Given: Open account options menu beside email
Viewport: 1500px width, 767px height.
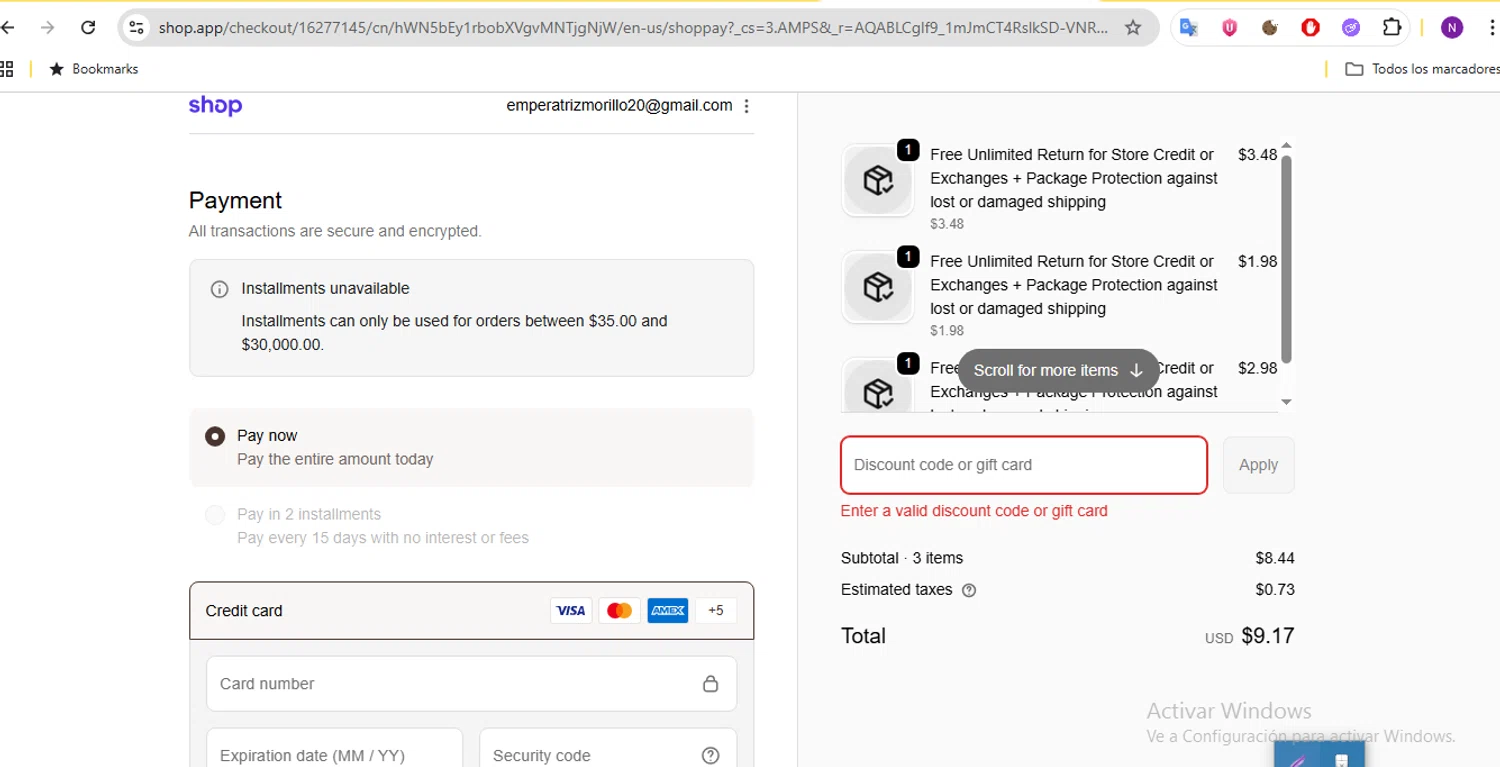Looking at the screenshot, I should pos(746,106).
